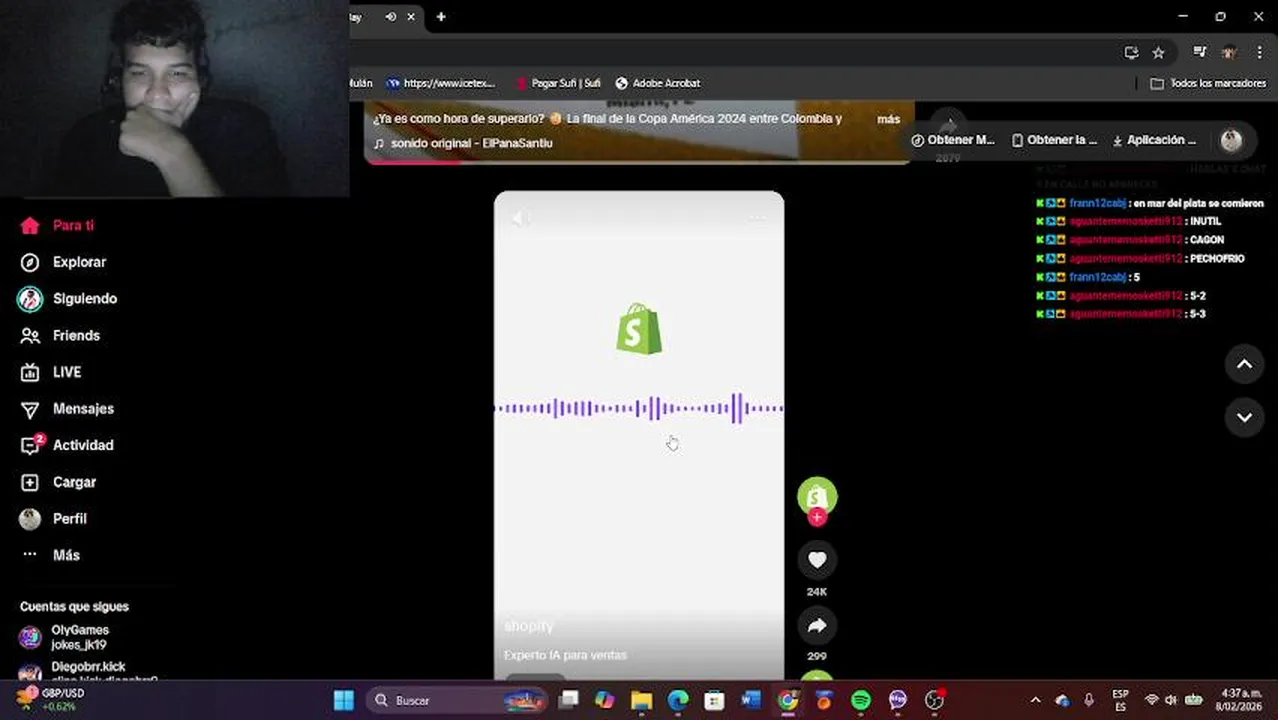Open Actividad notifications

pos(68,445)
